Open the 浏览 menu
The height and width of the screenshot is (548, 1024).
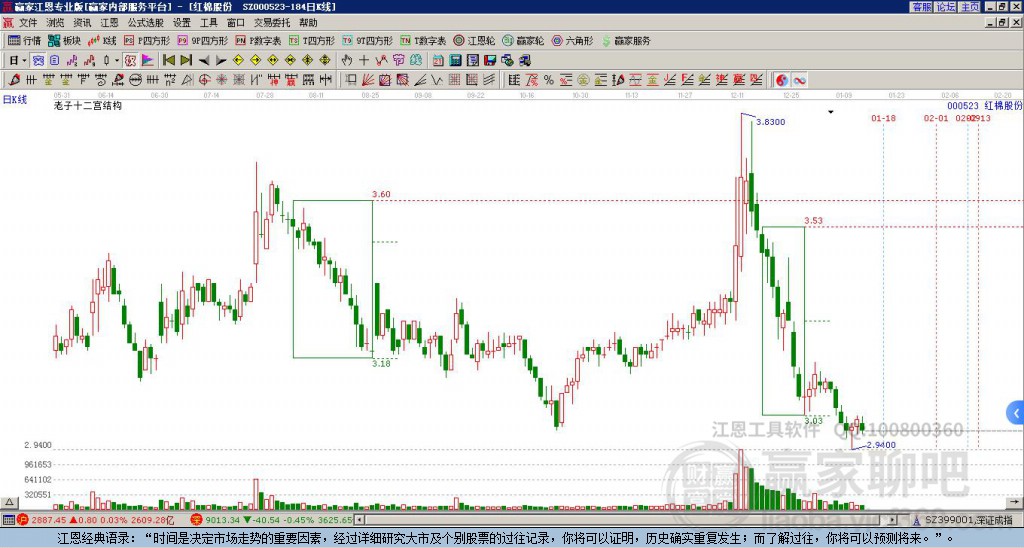(x=55, y=23)
